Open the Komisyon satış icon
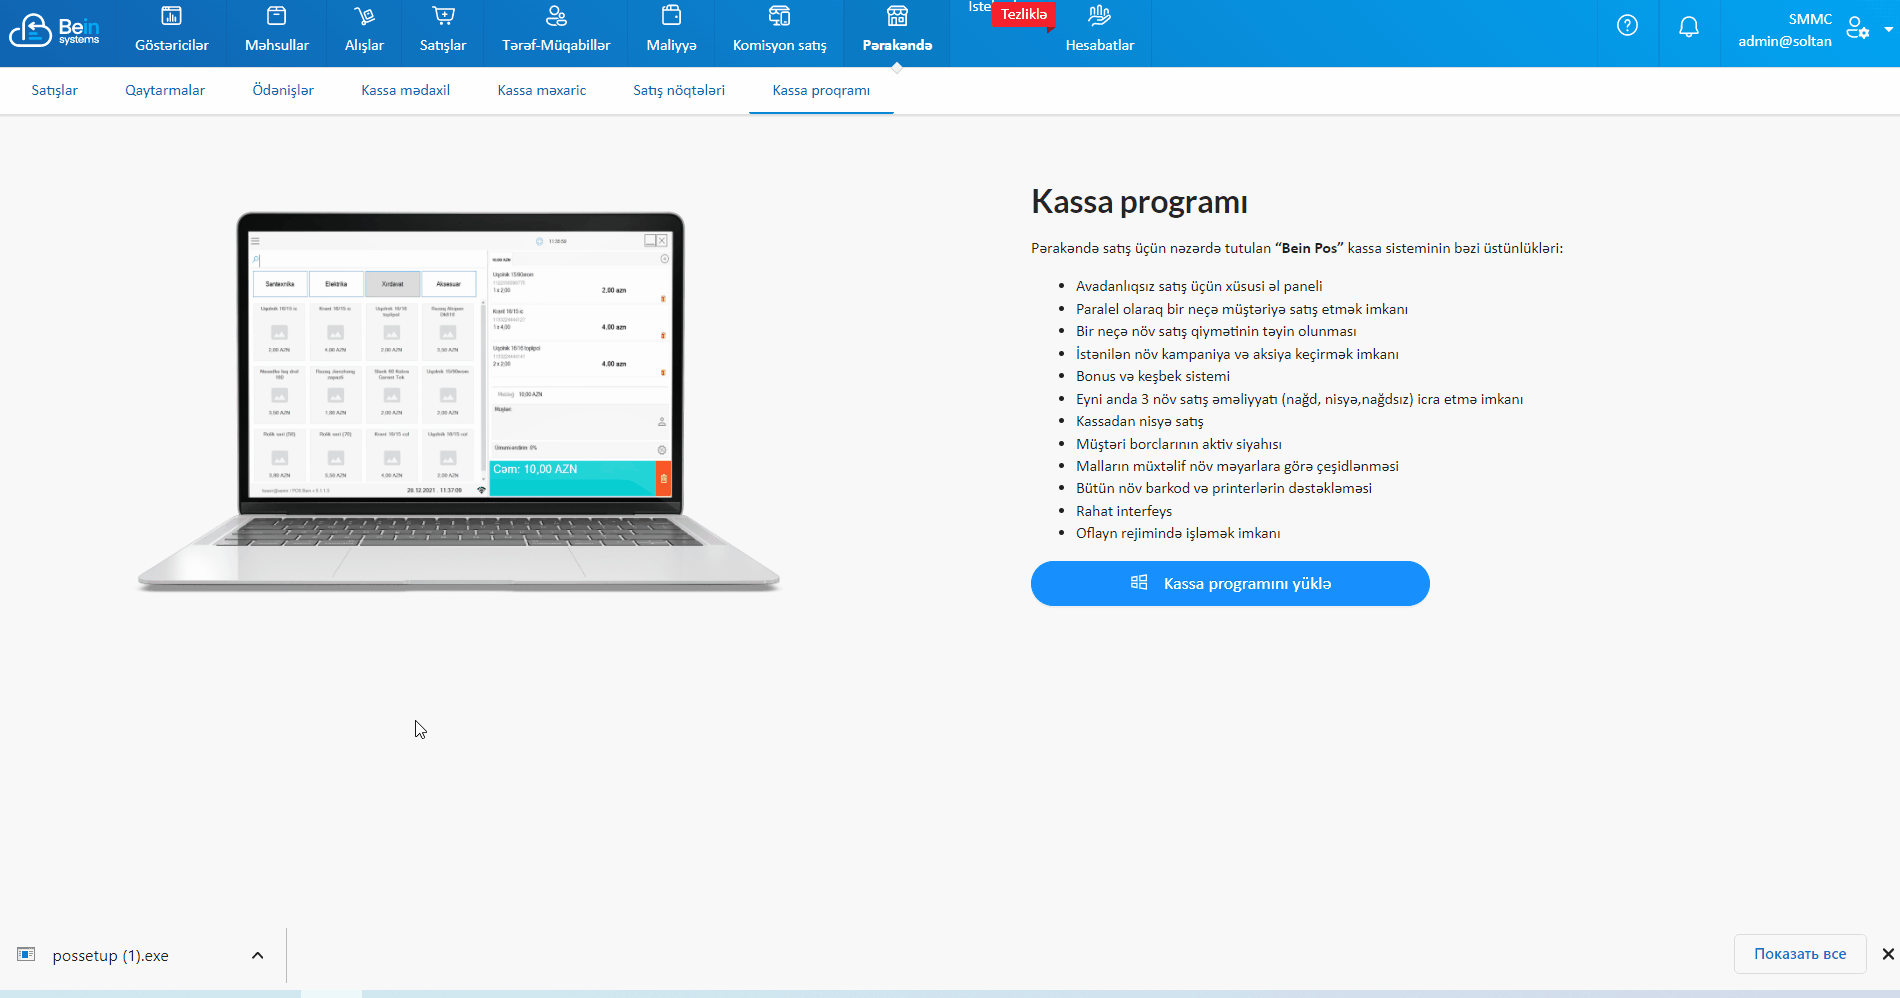Image resolution: width=1900 pixels, height=998 pixels. tap(779, 17)
